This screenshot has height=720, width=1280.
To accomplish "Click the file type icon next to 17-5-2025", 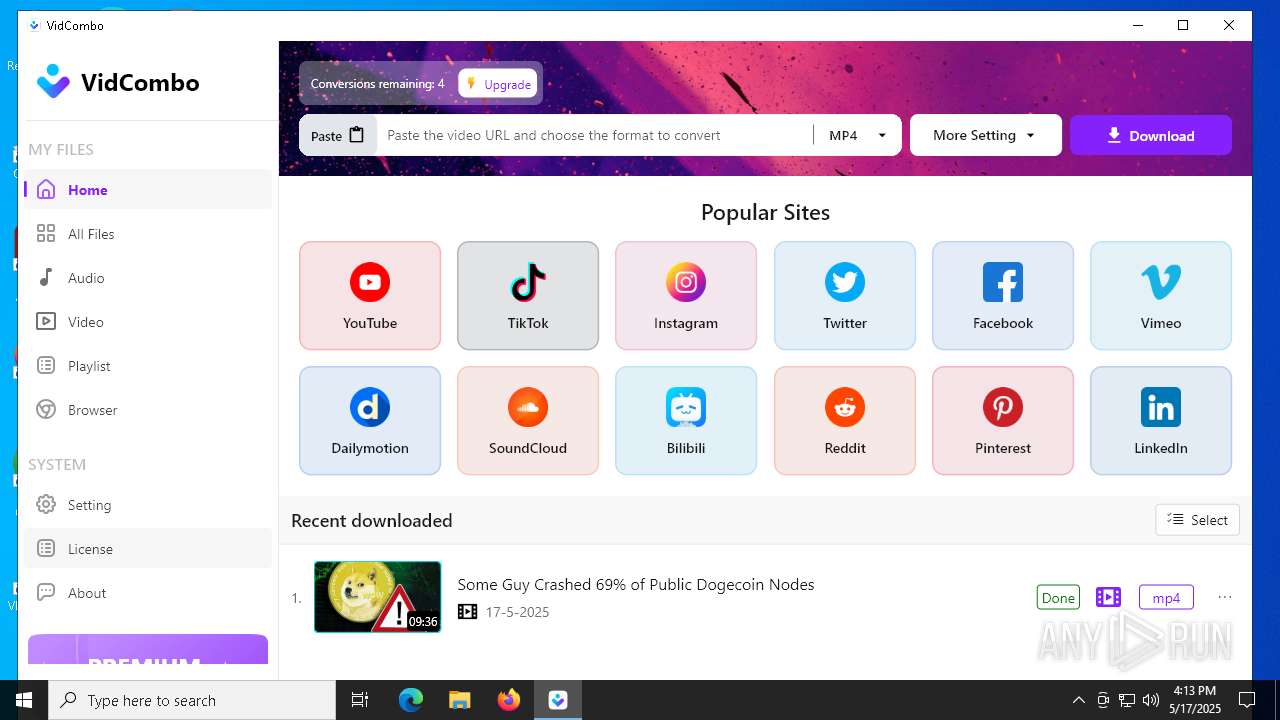I will pyautogui.click(x=467, y=612).
